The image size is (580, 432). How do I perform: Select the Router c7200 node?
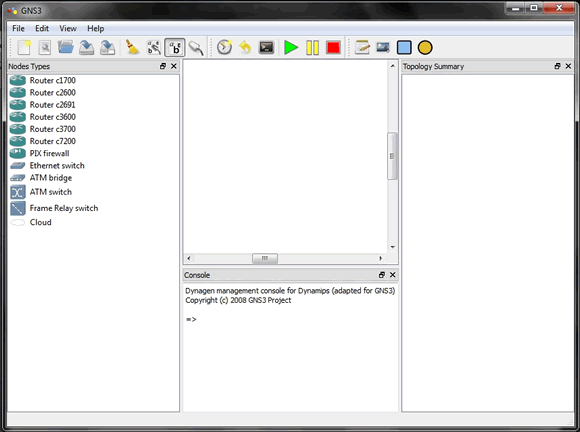[43, 141]
